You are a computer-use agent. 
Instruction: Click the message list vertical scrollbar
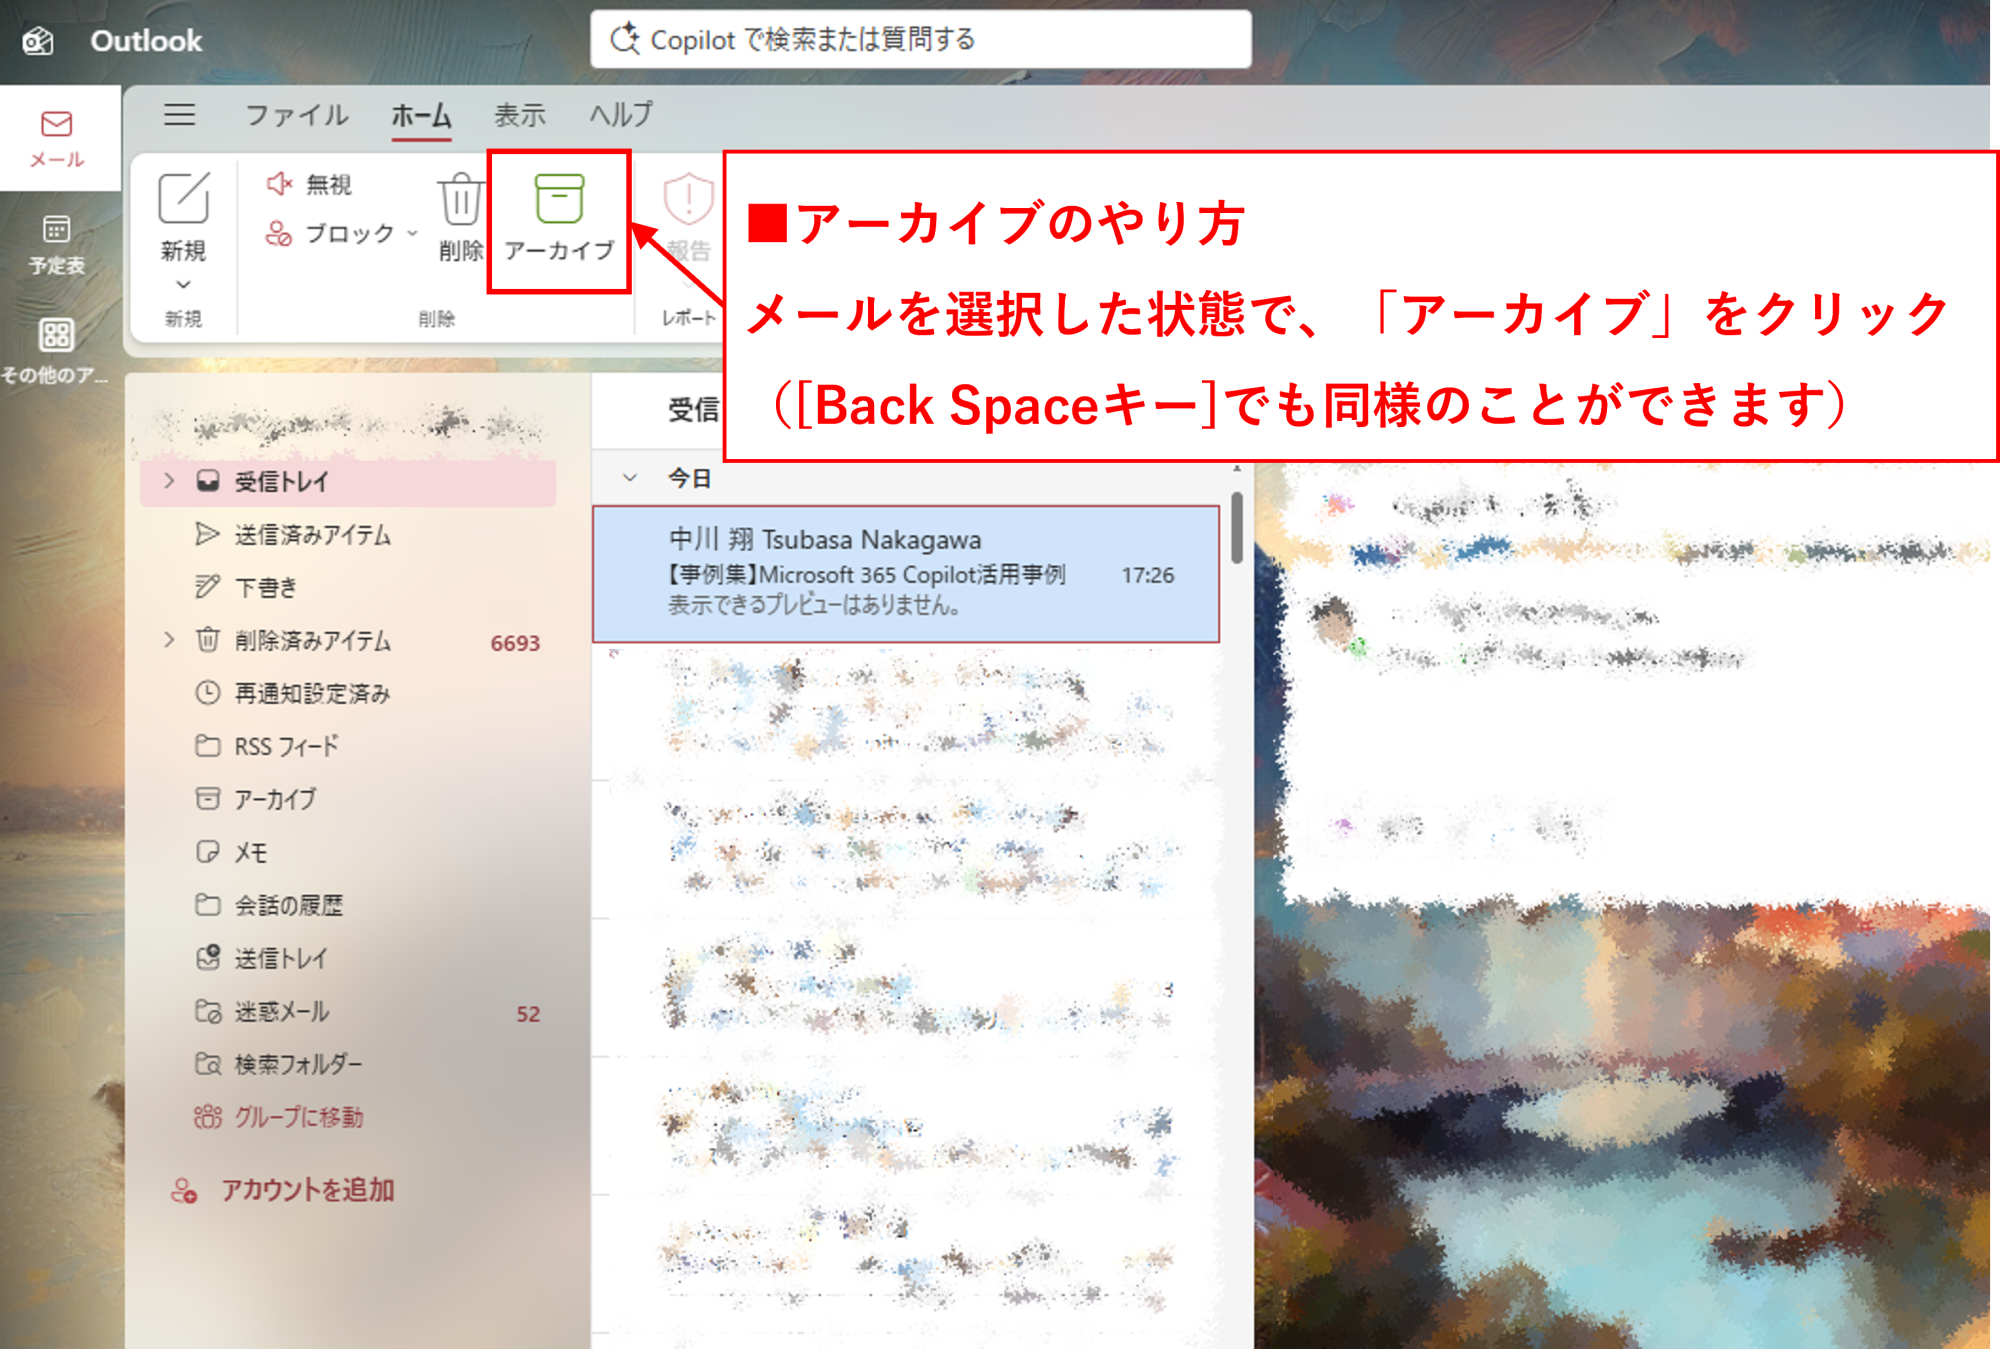[1237, 527]
